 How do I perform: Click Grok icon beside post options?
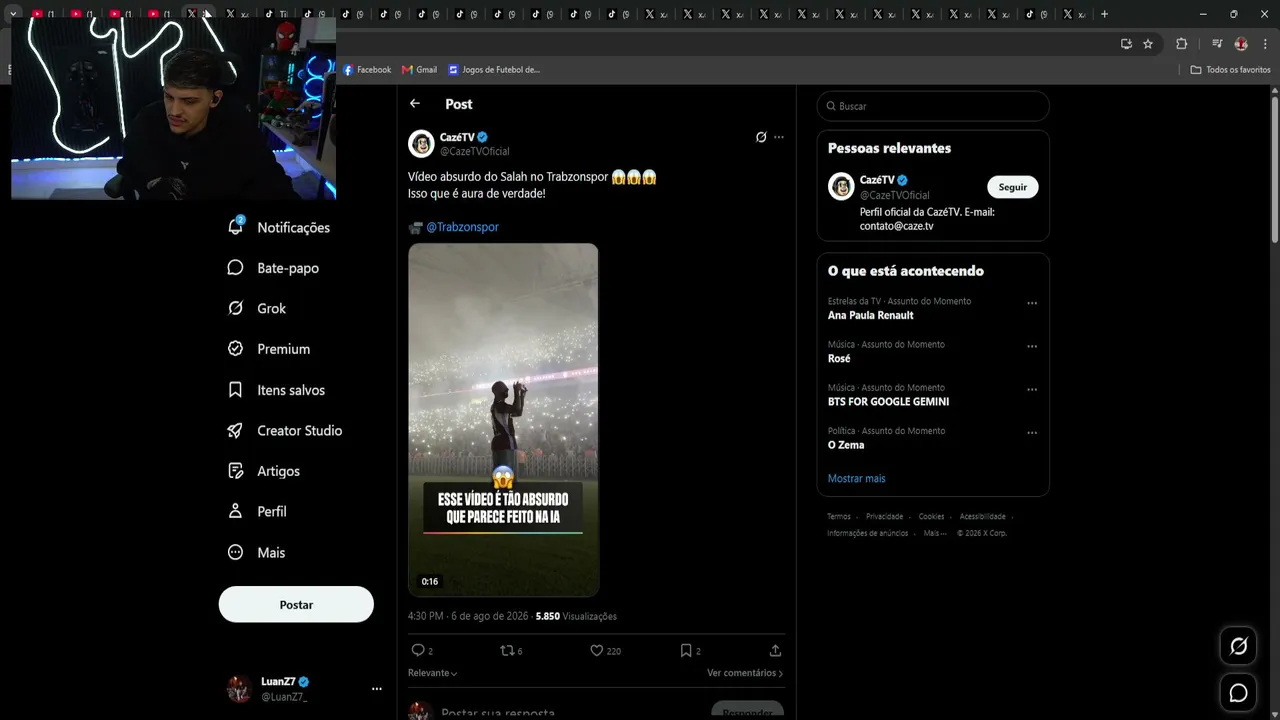coord(761,137)
